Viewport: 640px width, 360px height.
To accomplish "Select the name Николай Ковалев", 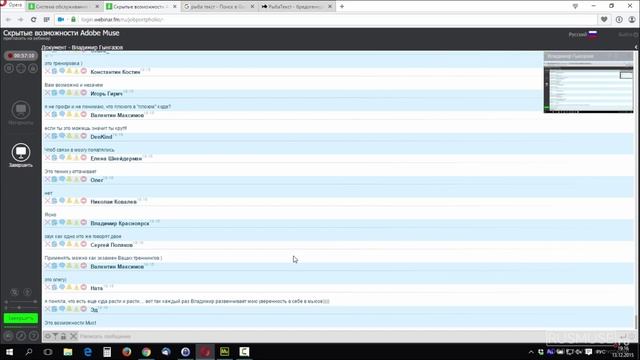I will pos(113,202).
